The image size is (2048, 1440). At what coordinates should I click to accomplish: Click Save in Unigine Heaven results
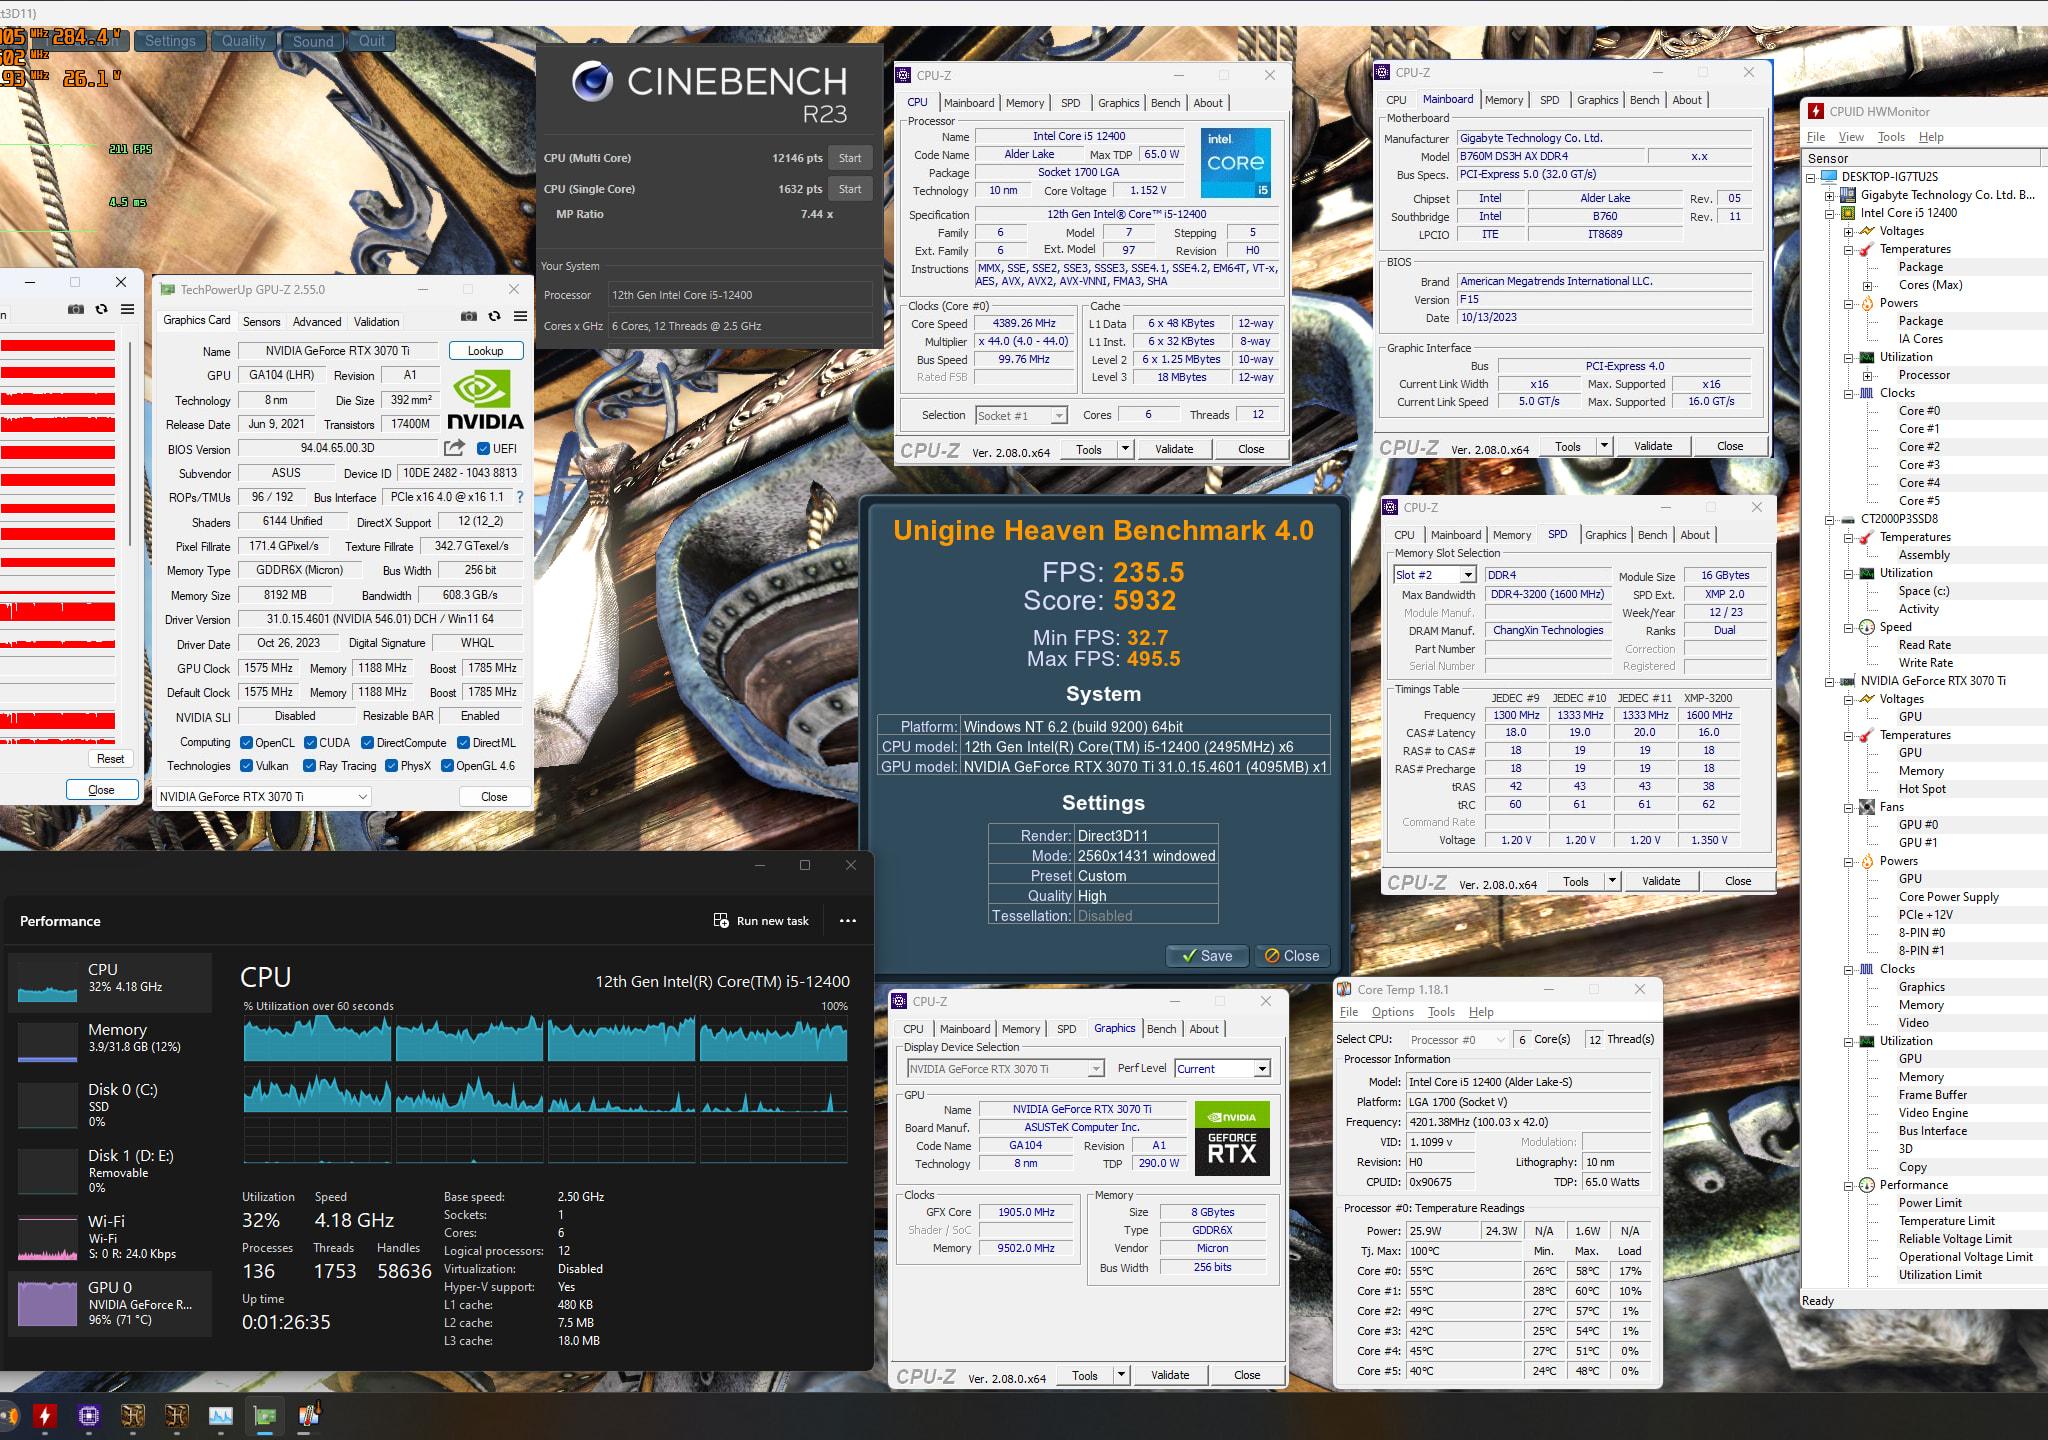point(1206,956)
